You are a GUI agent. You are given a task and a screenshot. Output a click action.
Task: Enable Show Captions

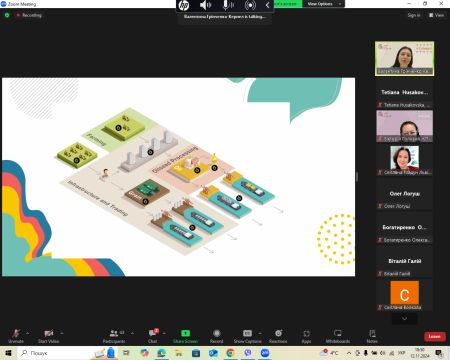coord(247,336)
